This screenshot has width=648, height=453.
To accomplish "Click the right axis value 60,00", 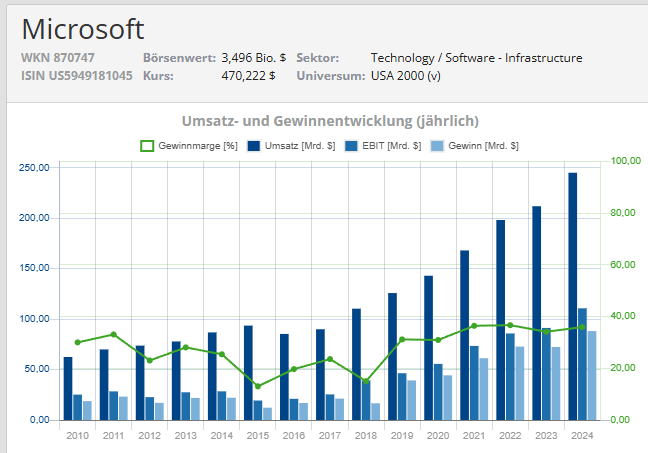I will 623,265.
